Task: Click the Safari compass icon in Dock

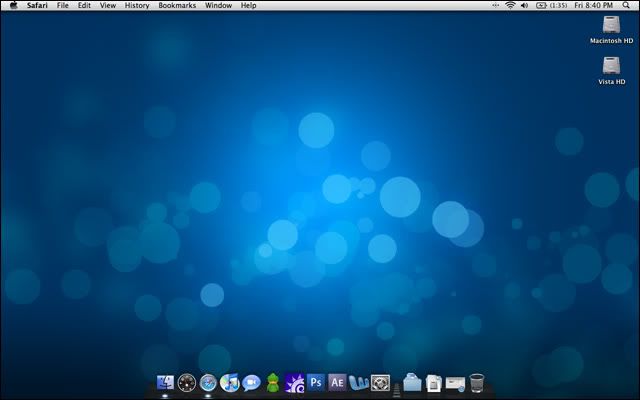Action: click(208, 383)
